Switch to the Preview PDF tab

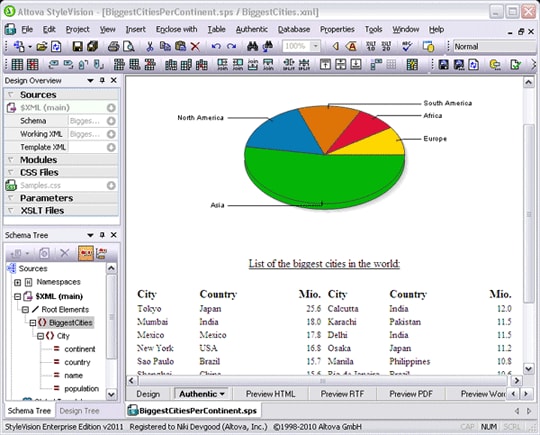click(x=411, y=394)
